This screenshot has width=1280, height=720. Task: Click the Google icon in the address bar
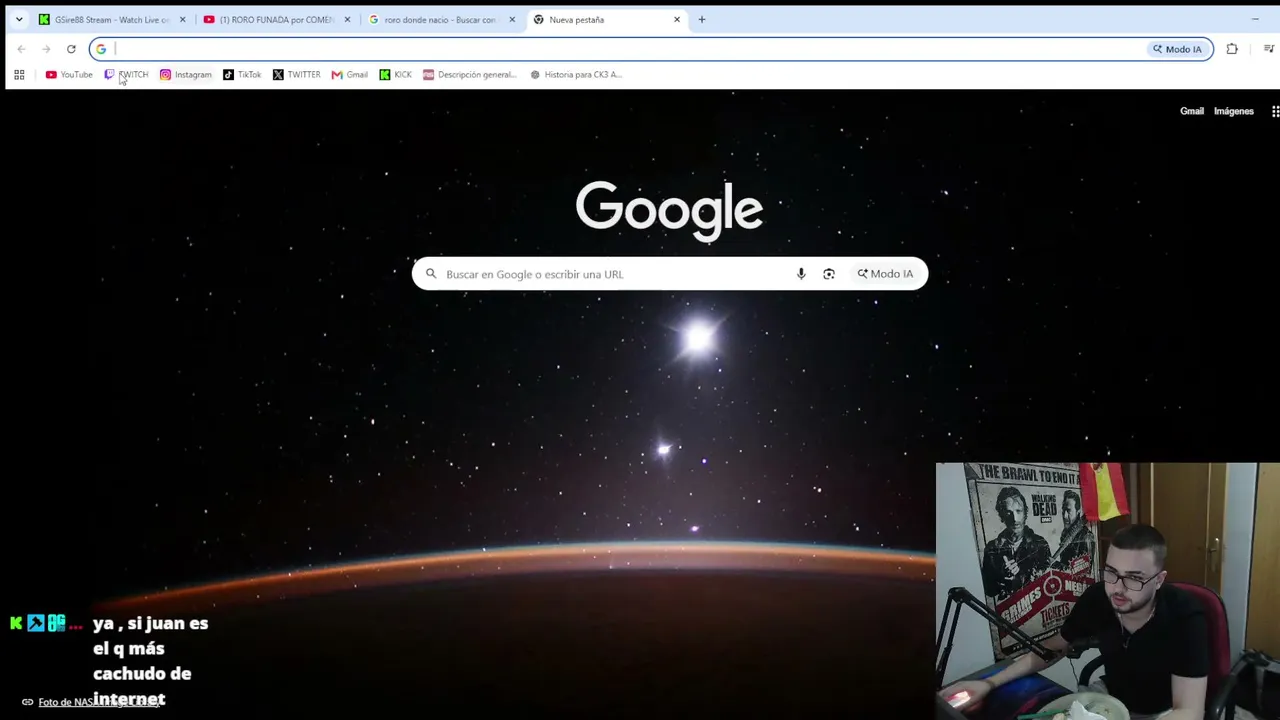pos(101,49)
